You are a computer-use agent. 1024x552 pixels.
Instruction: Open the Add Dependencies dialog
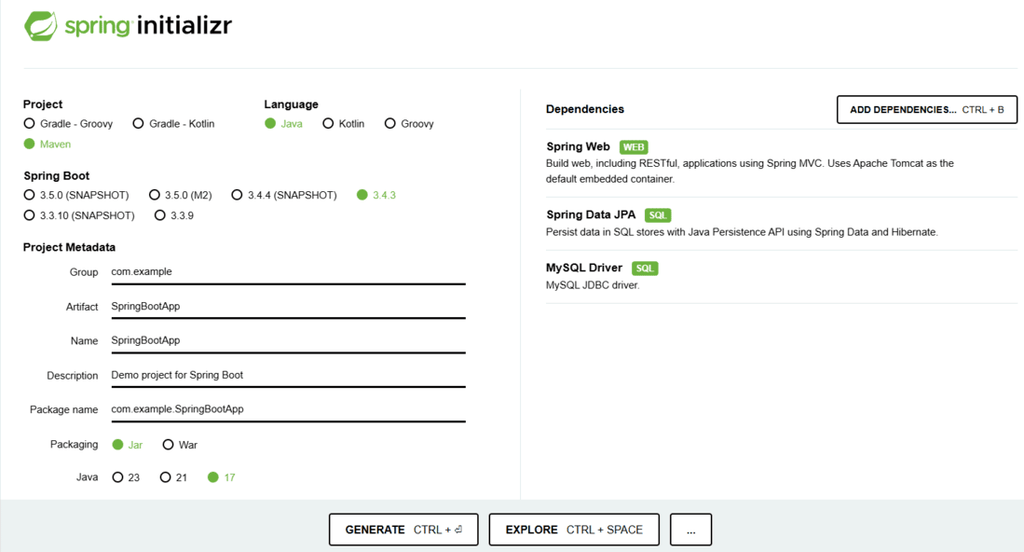click(x=927, y=110)
